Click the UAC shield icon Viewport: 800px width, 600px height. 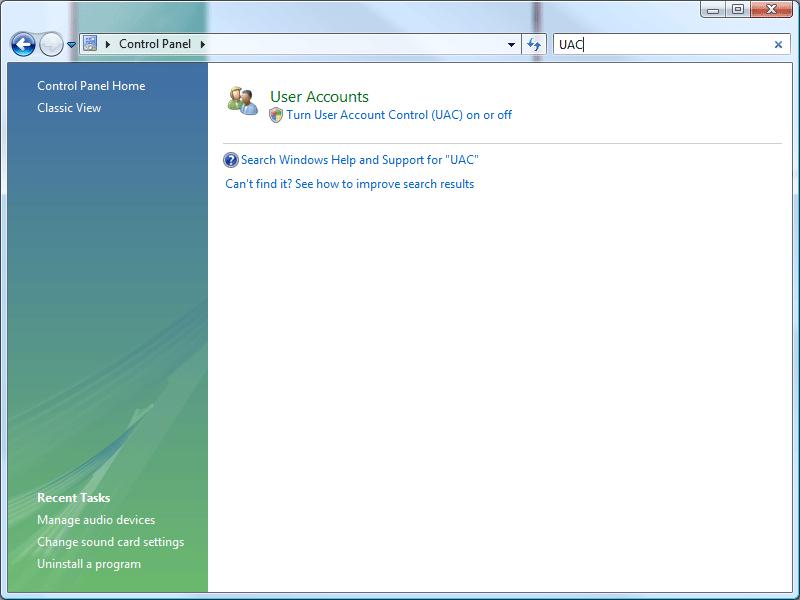[276, 115]
